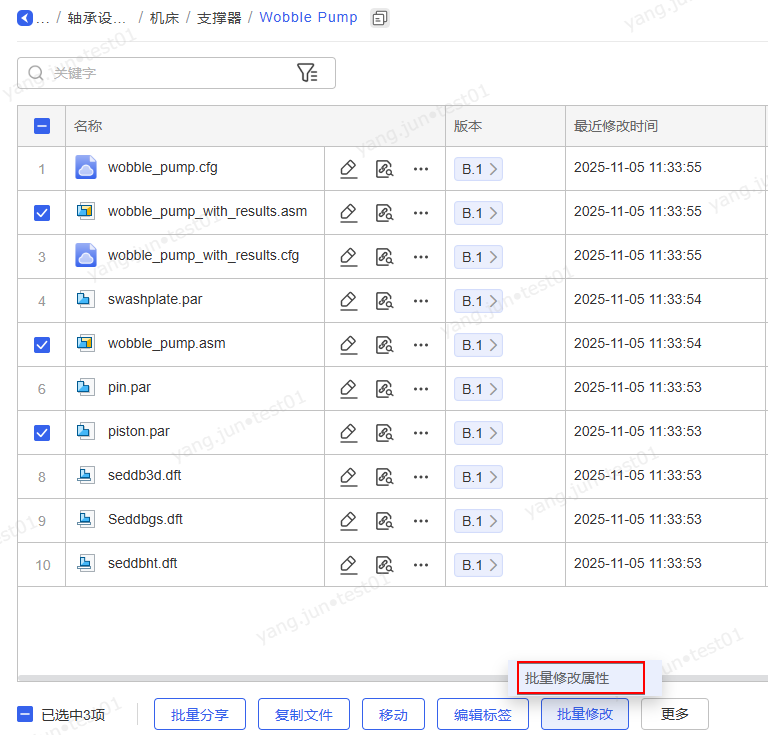Image resolution: width=768 pixels, height=735 pixels.
Task: Uncheck the piston.par row checkbox
Action: (x=42, y=433)
